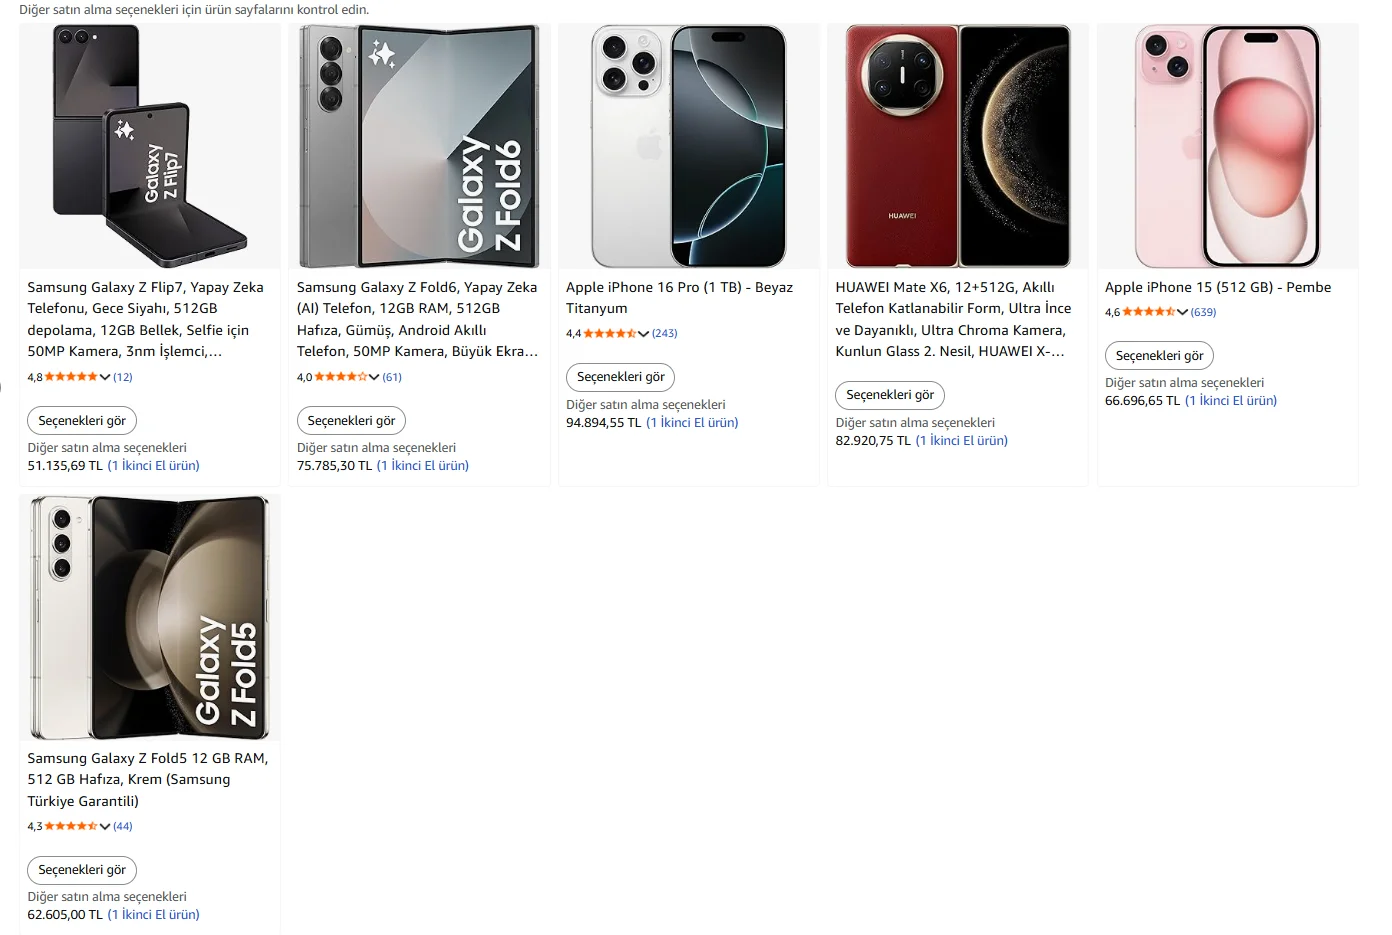
Task: Open 'Apple iPhone 15 (512 GB) - Pembe' title
Action: click(x=1217, y=287)
